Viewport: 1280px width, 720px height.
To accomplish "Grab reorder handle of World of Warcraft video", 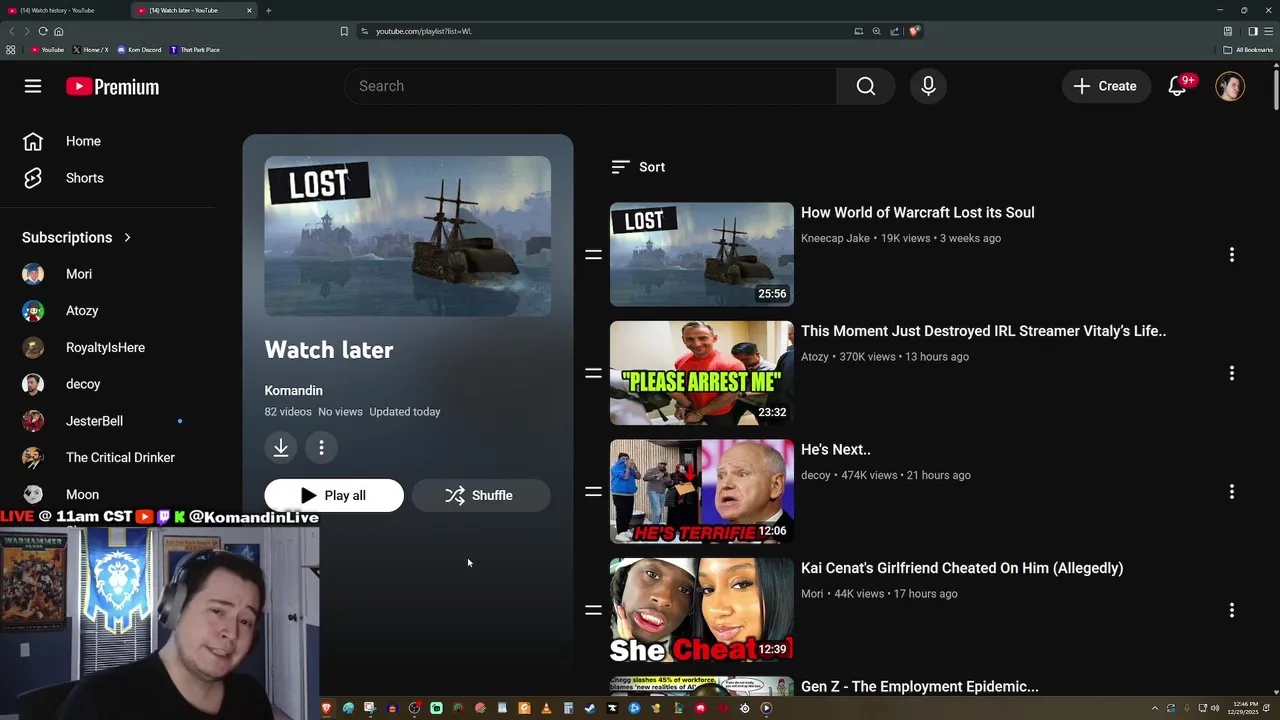I will 593,255.
